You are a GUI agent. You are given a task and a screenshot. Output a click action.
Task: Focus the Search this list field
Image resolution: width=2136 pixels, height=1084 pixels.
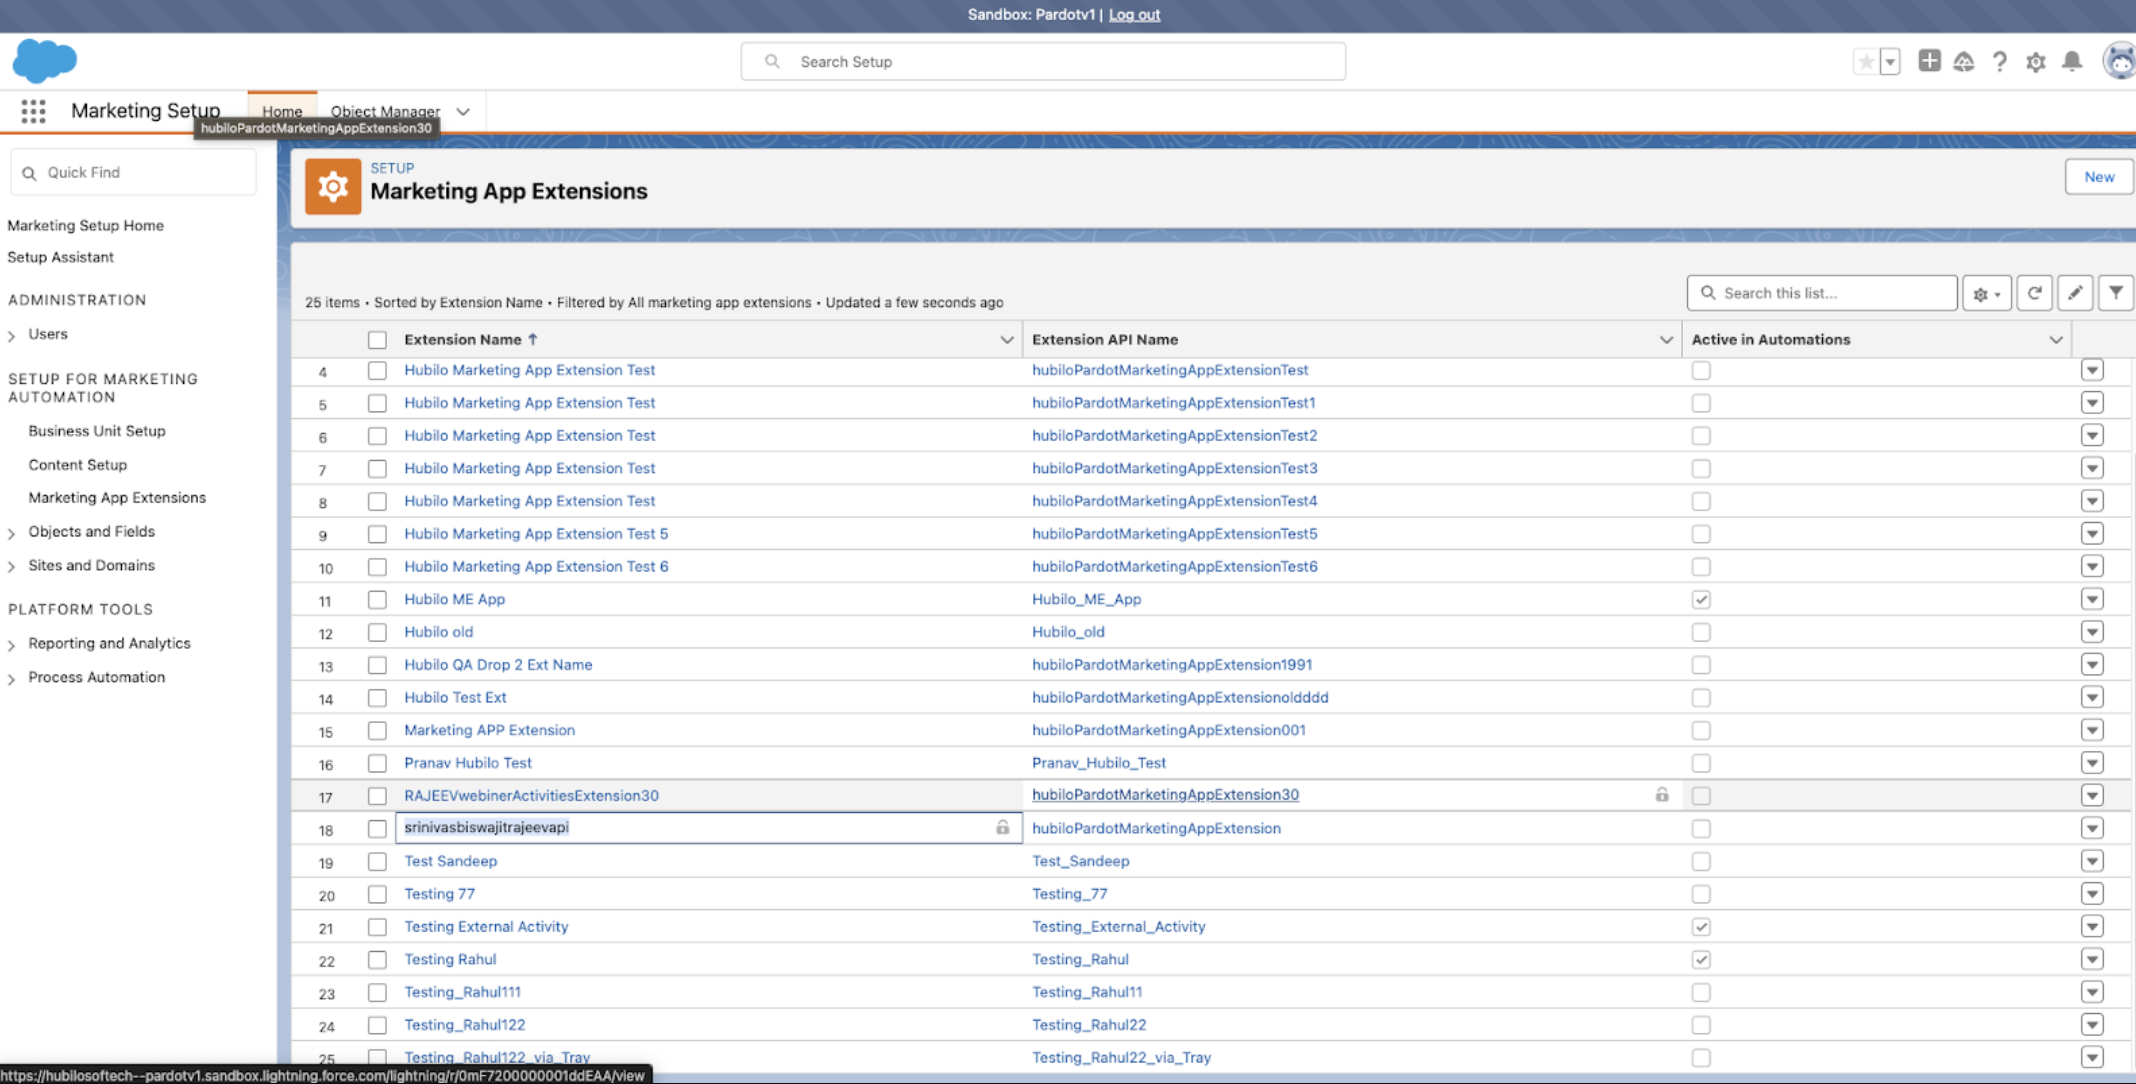pyautogui.click(x=1822, y=293)
